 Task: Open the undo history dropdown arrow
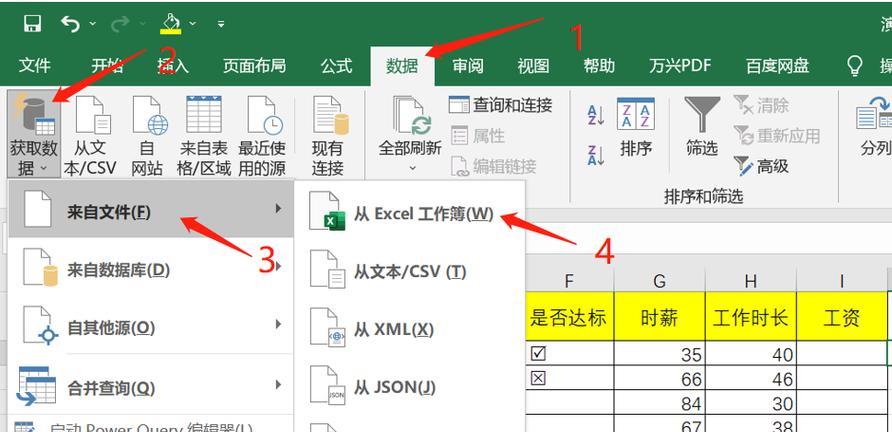tap(92, 24)
